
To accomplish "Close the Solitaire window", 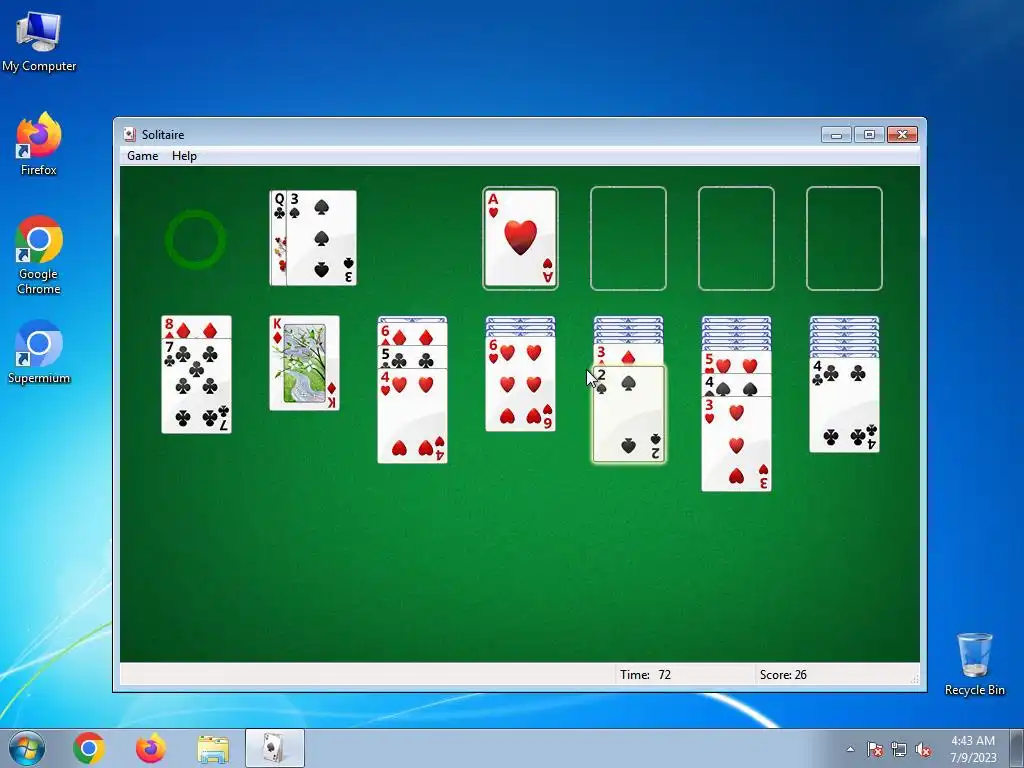I will click(x=903, y=135).
